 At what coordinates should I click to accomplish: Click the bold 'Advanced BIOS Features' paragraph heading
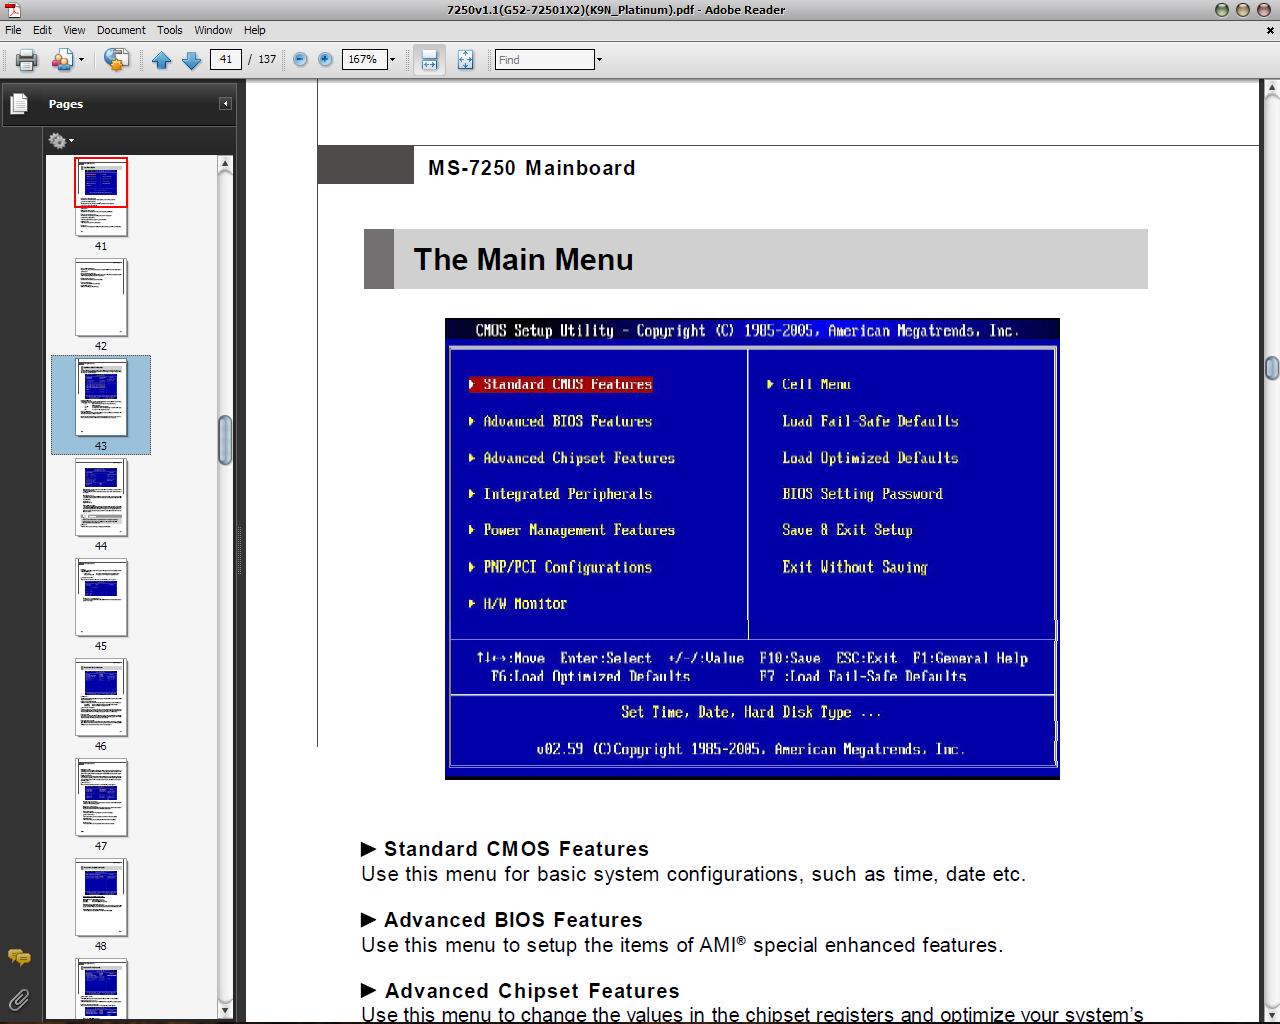coord(513,920)
